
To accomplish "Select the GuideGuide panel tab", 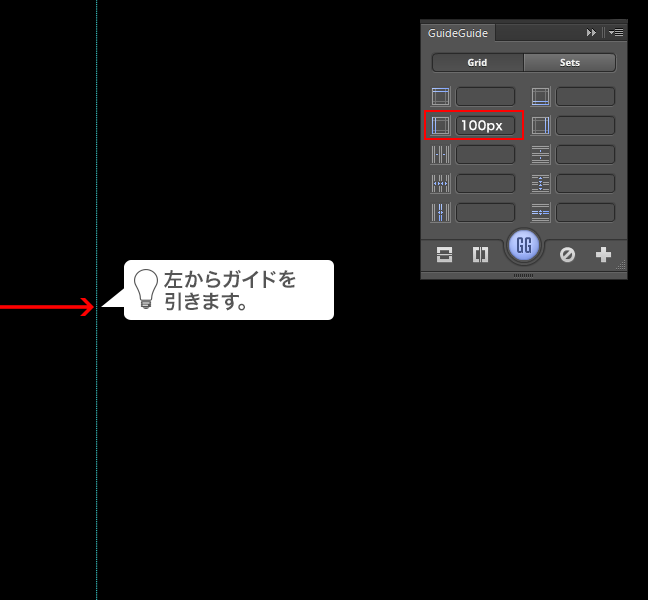I will coord(458,33).
